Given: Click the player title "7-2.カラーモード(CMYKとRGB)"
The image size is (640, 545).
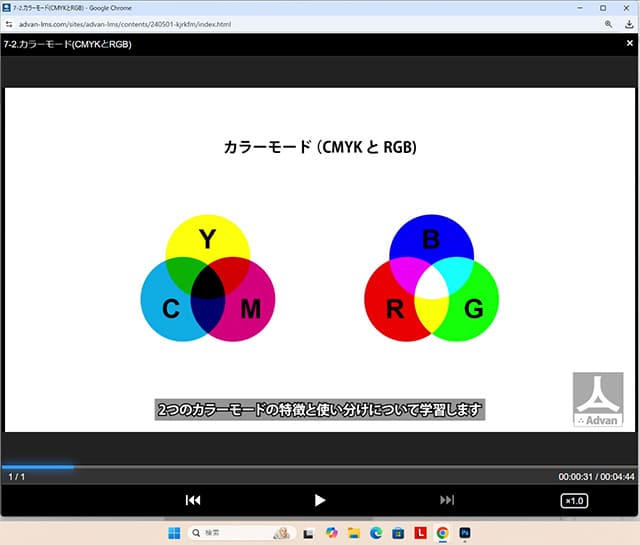Looking at the screenshot, I should (67, 44).
